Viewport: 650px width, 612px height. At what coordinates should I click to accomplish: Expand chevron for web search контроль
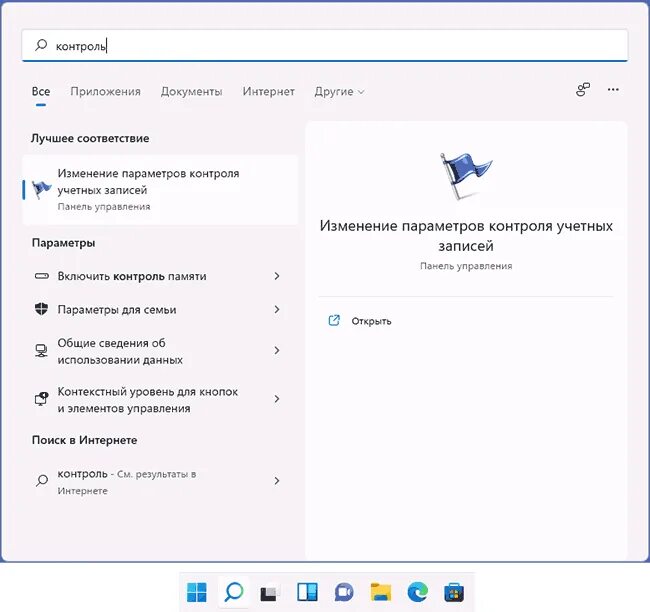click(277, 481)
